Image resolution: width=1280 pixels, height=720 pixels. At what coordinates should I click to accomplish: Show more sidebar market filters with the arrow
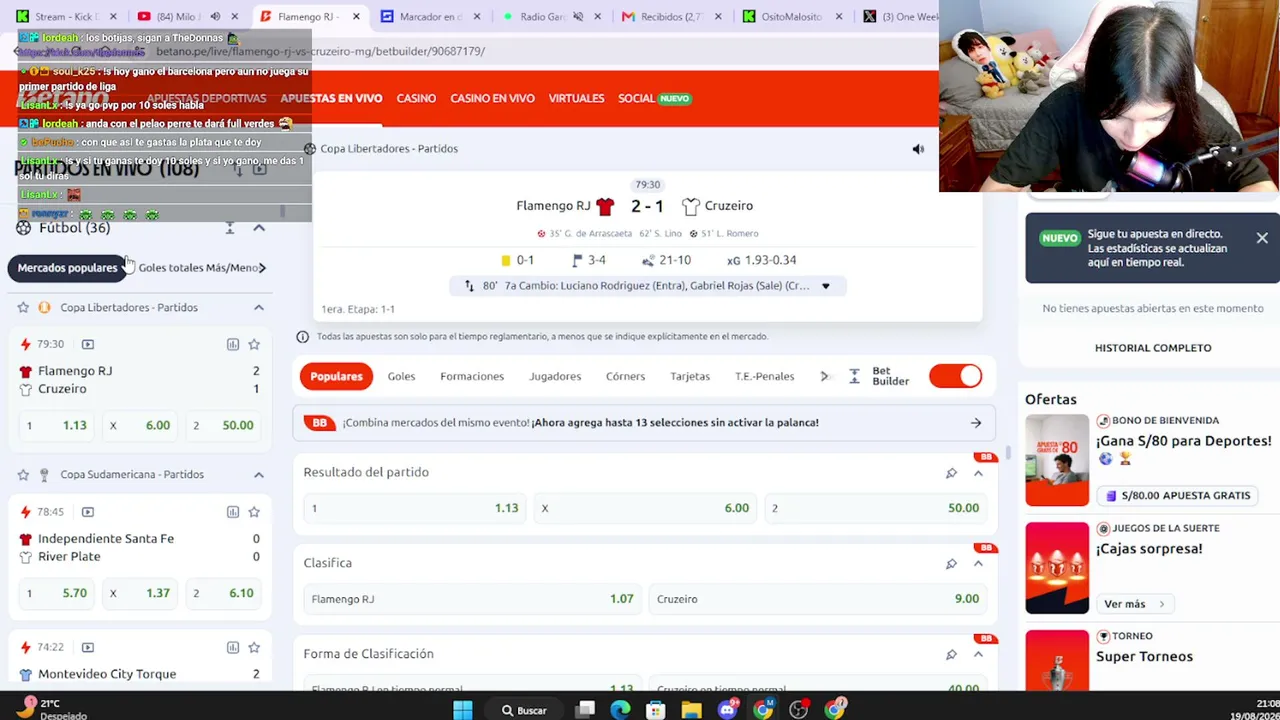[262, 267]
